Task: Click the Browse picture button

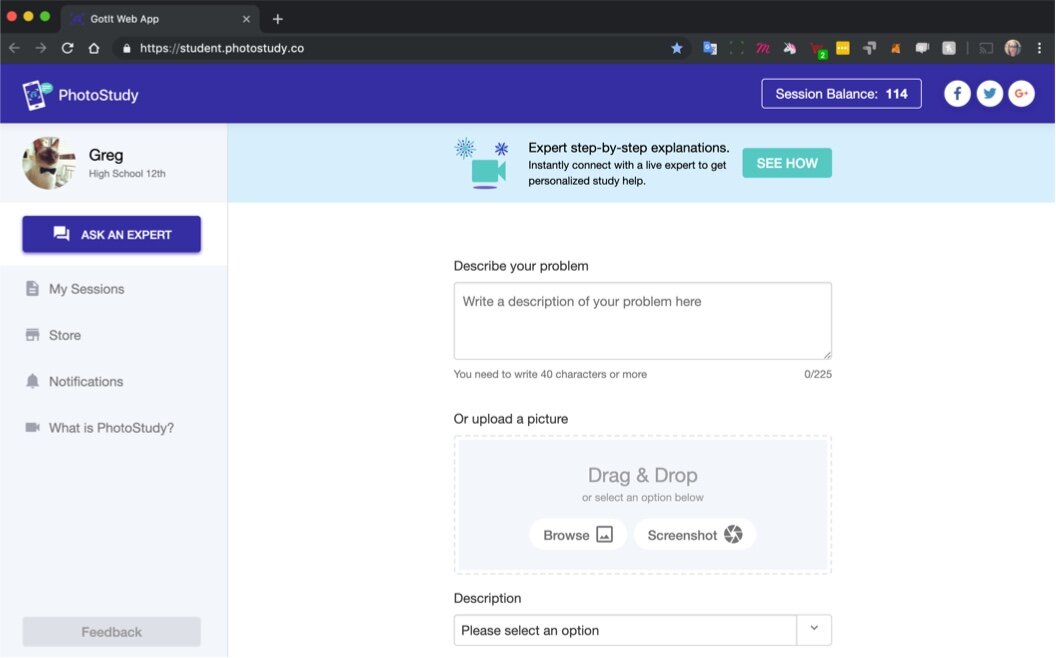Action: (x=578, y=535)
